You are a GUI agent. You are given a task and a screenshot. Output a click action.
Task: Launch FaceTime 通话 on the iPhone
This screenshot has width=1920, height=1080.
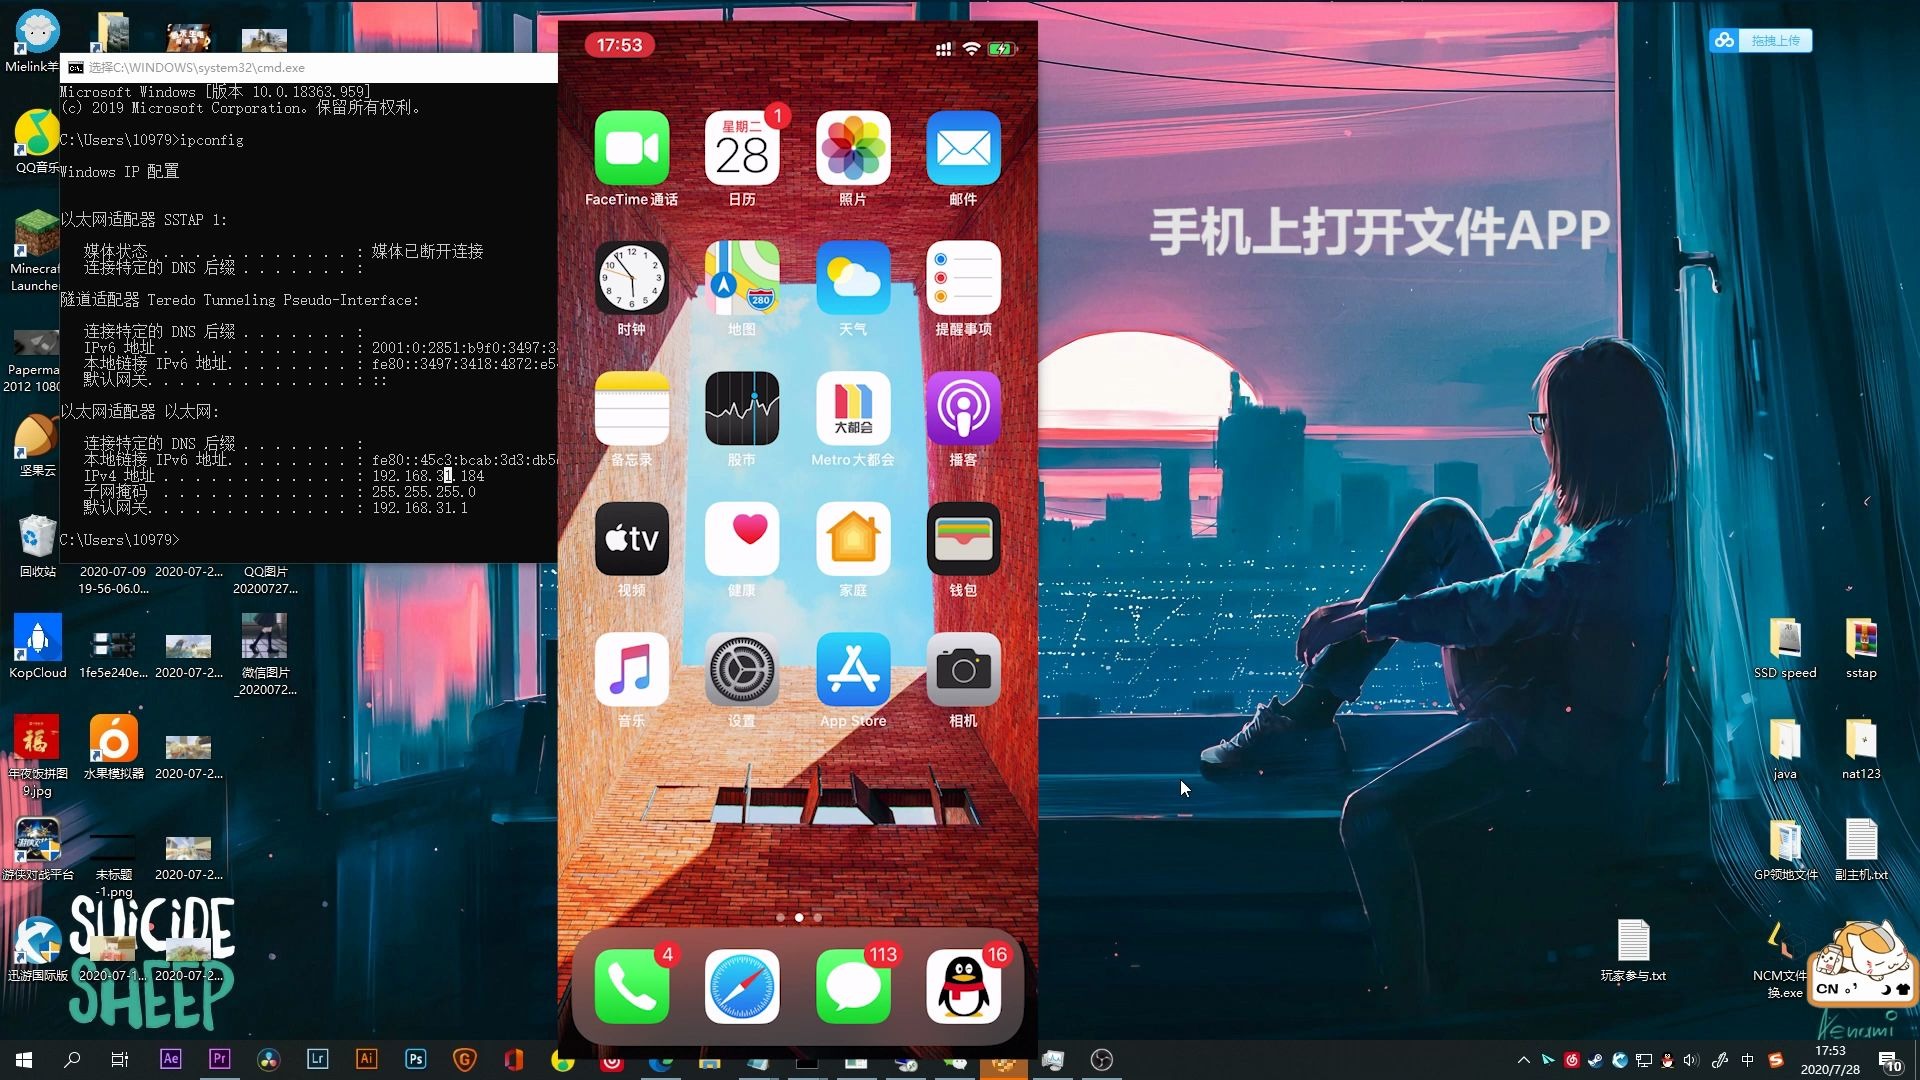[x=631, y=148]
